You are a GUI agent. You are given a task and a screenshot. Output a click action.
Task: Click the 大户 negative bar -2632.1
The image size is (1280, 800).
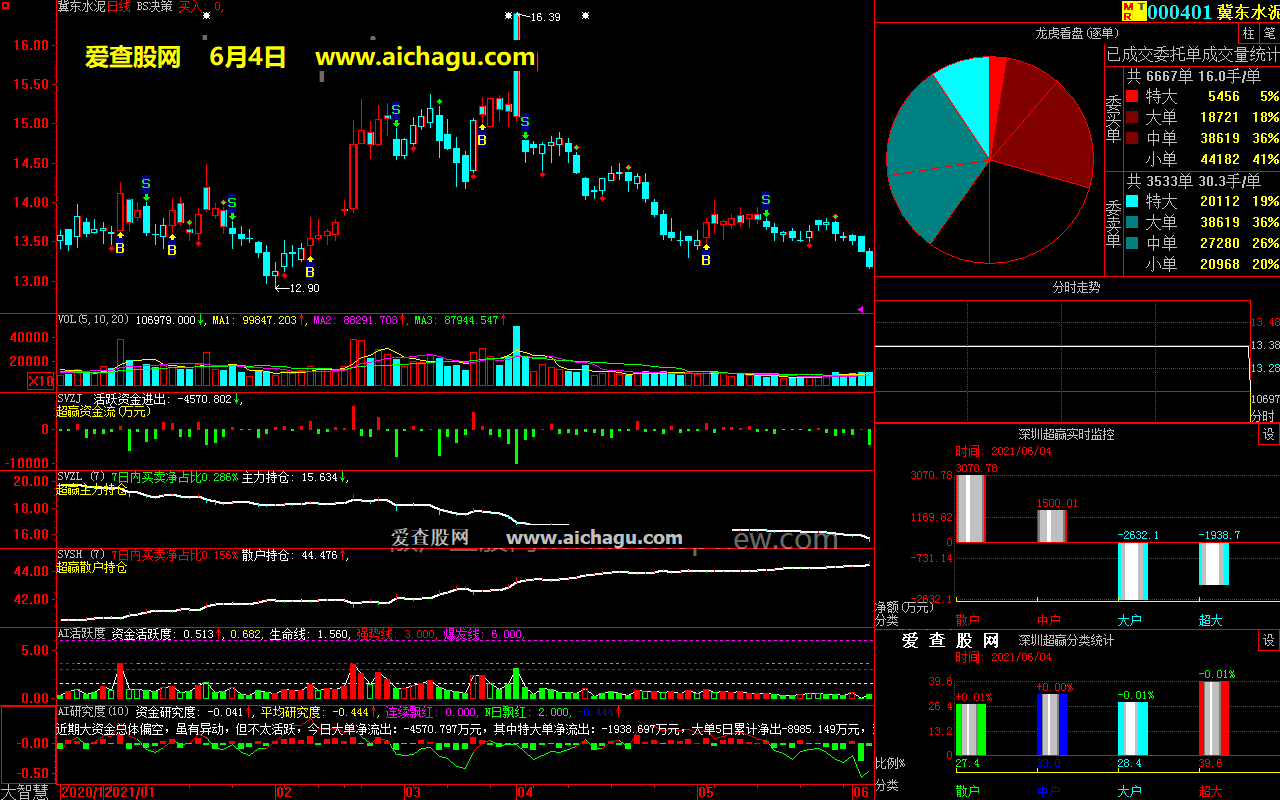(x=1132, y=571)
